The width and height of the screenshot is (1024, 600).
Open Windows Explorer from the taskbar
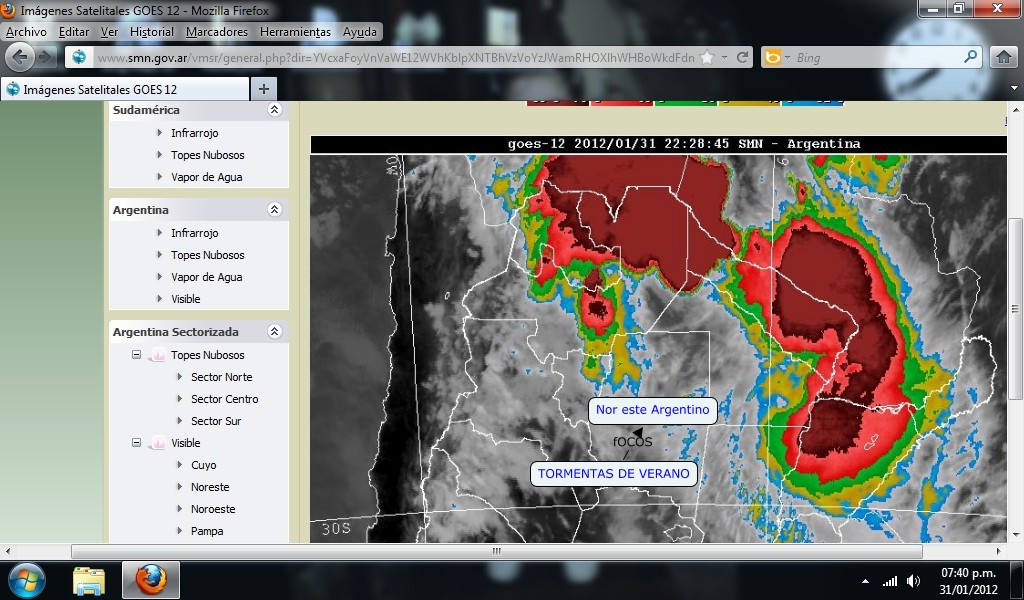[89, 579]
